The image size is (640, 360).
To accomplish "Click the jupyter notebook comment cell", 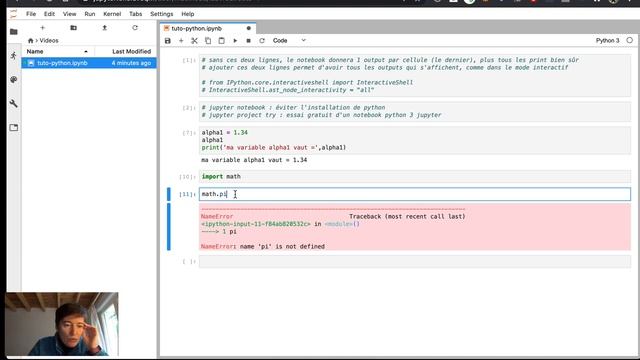I will click(415, 111).
